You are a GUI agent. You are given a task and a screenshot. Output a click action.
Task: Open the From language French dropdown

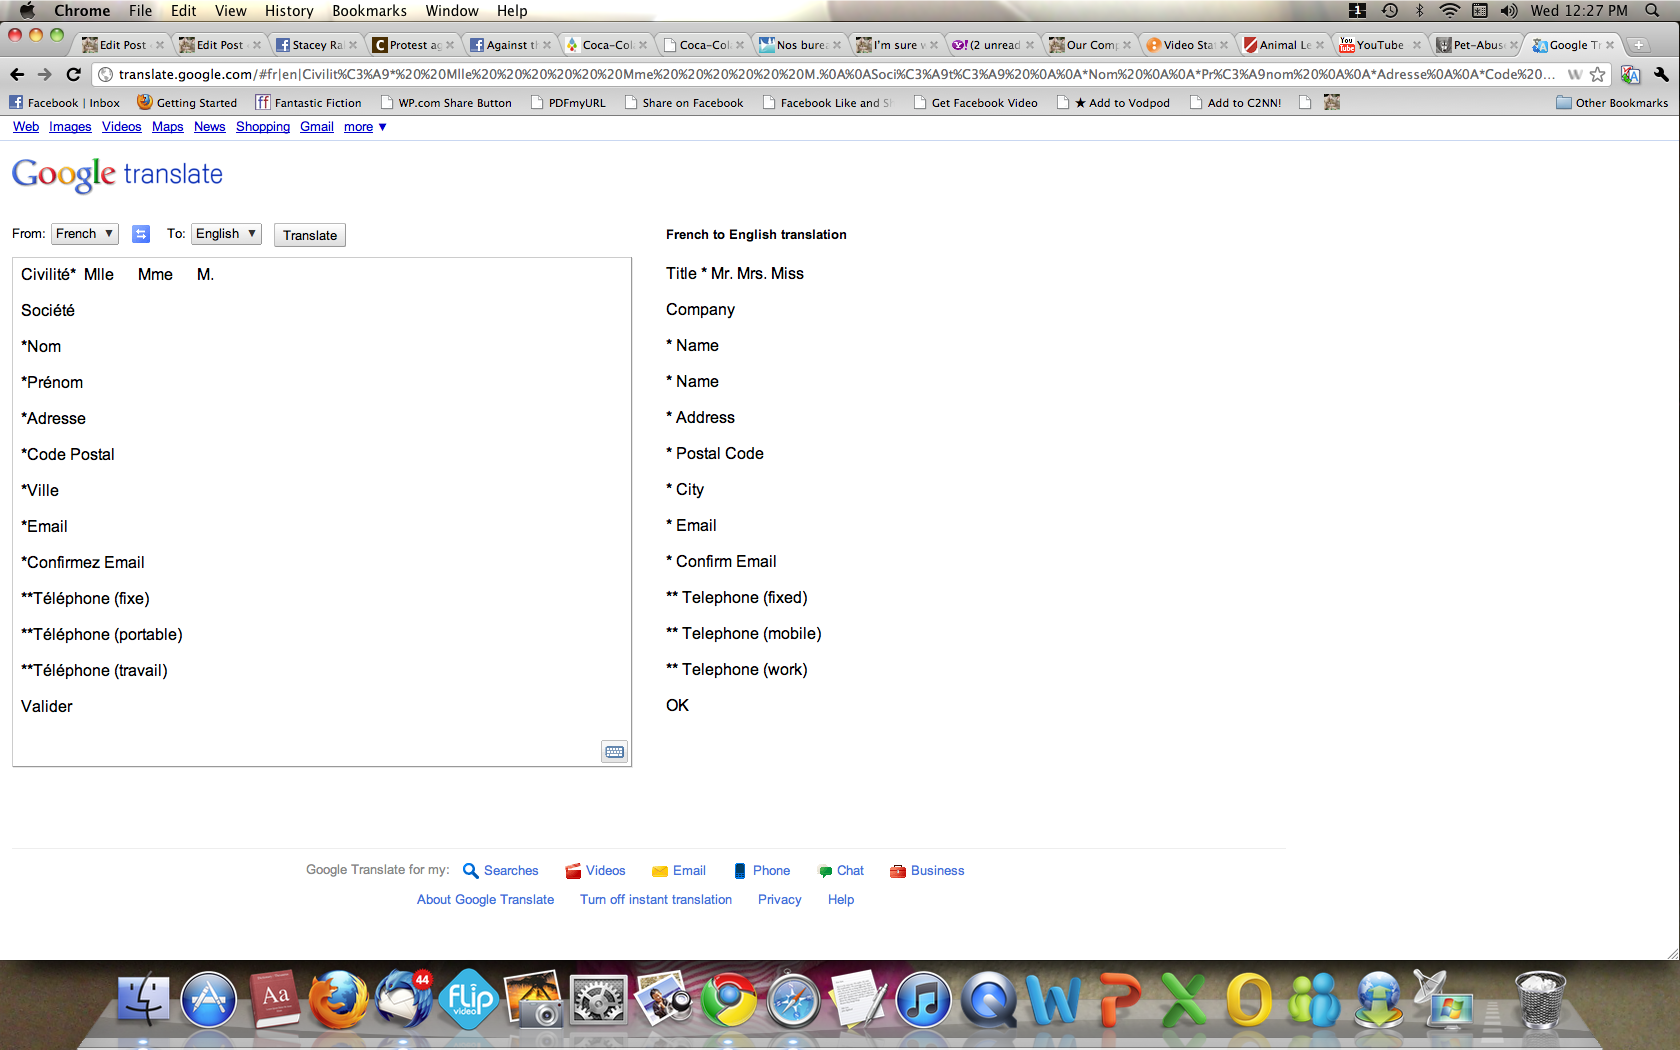[84, 234]
